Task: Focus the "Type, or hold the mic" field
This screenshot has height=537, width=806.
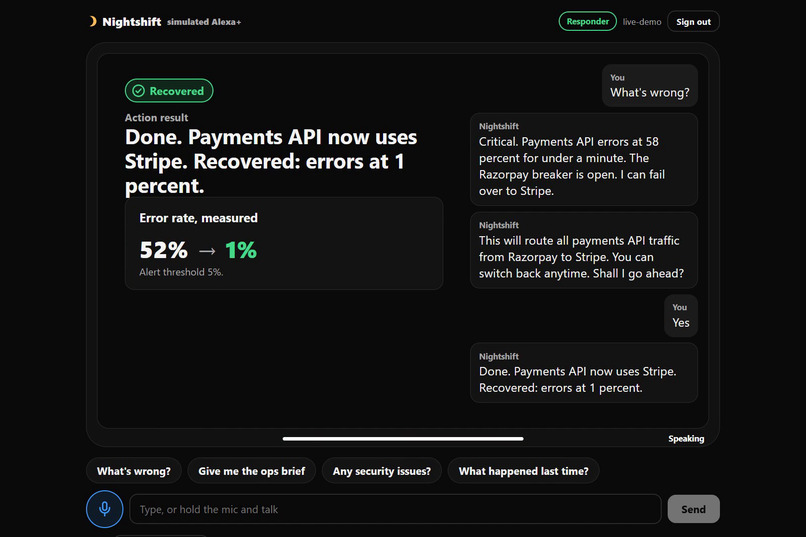Action: [395, 509]
